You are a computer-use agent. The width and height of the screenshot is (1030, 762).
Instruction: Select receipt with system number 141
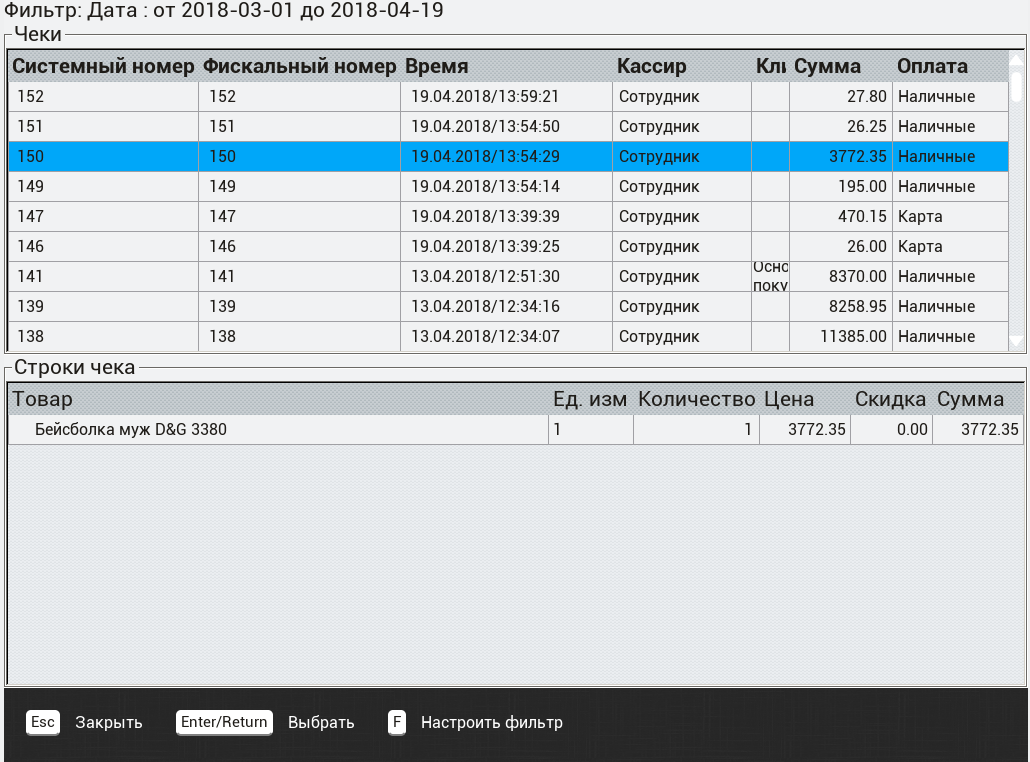click(508, 277)
